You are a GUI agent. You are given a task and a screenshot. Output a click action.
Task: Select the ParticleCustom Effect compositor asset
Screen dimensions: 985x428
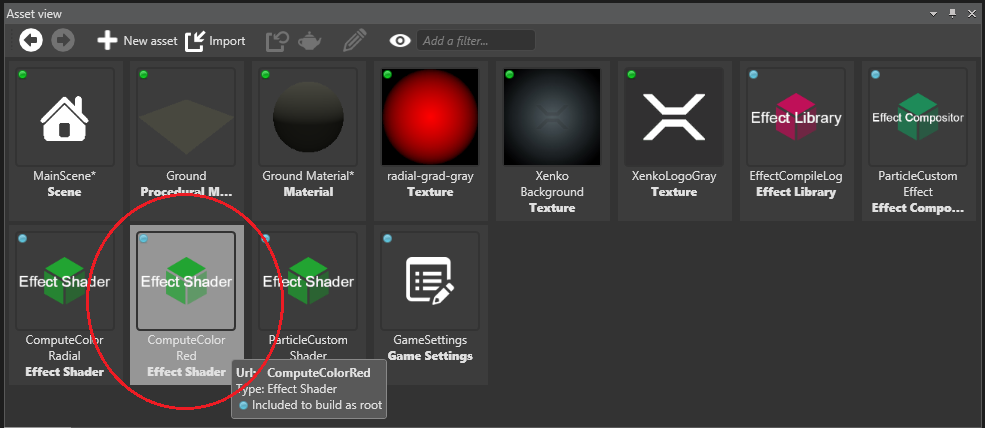pos(918,118)
